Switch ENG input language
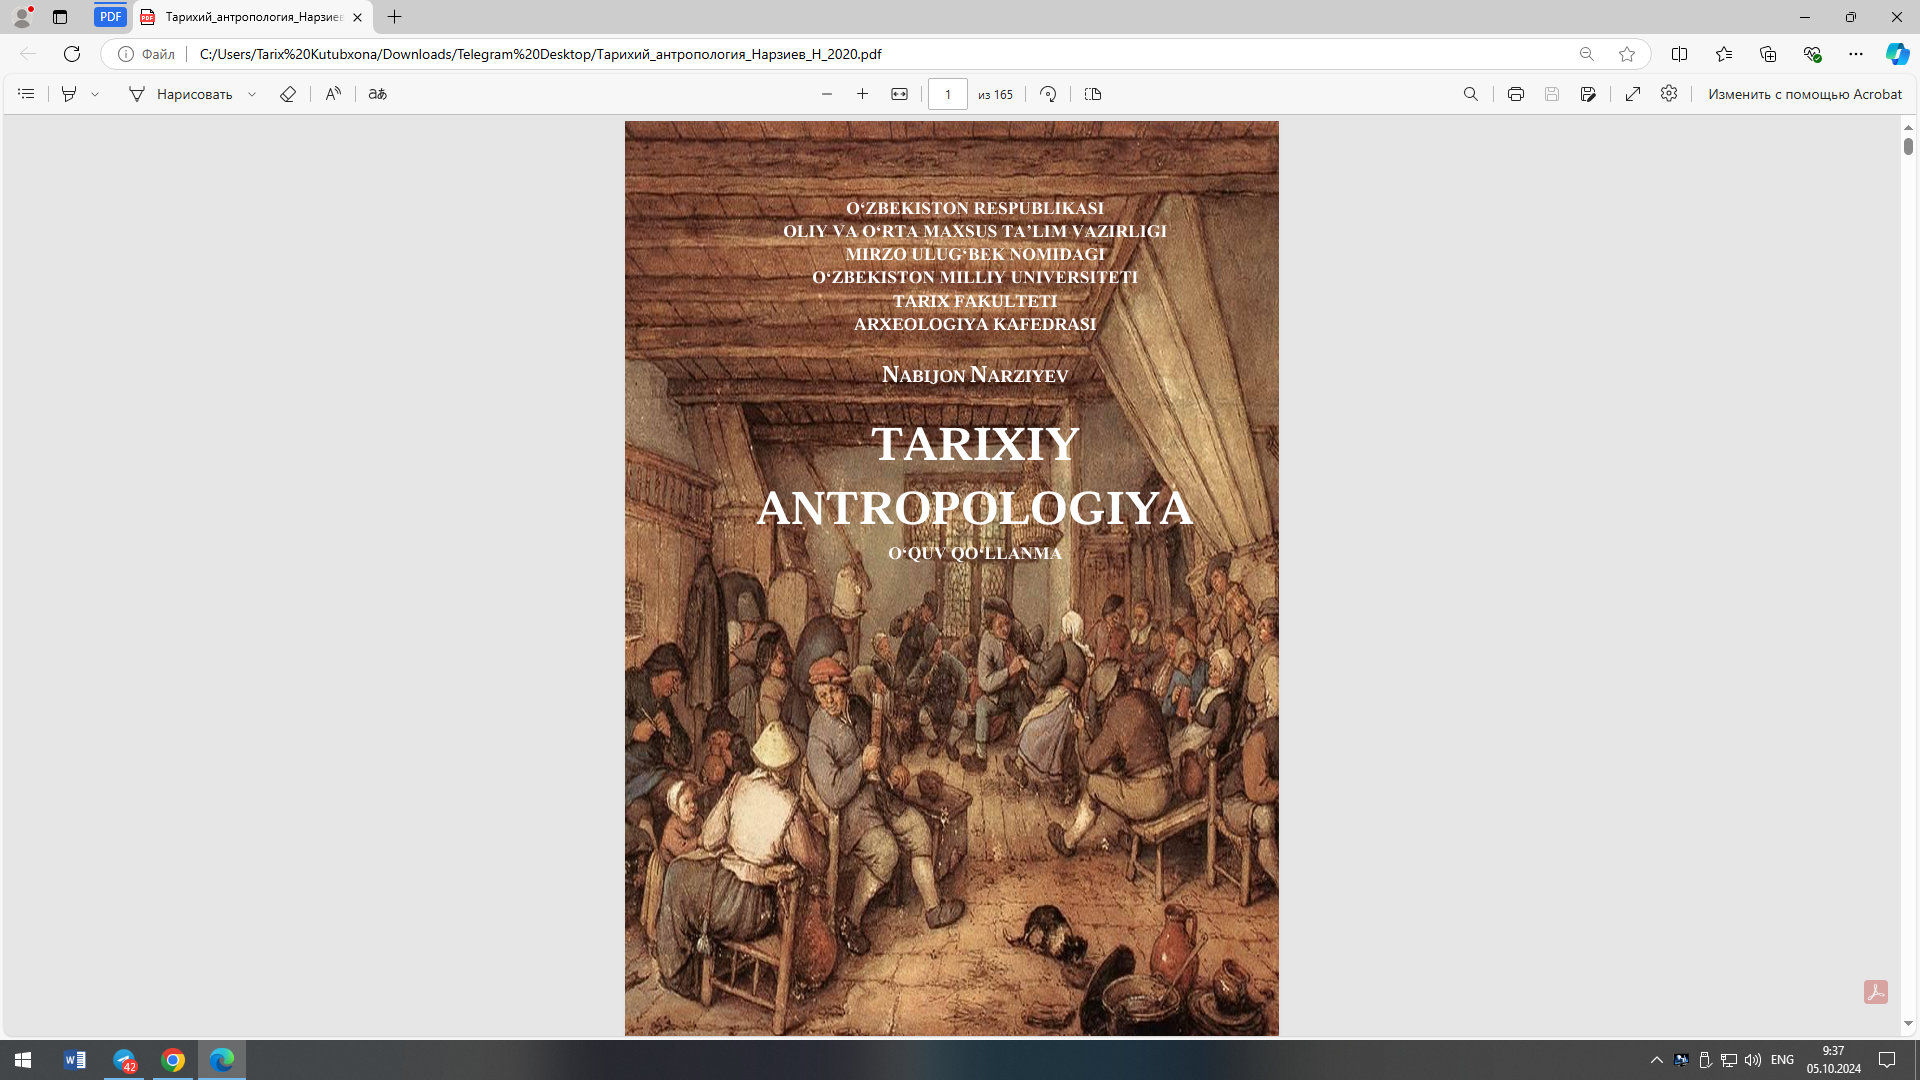The width and height of the screenshot is (1920, 1080). [1782, 1060]
